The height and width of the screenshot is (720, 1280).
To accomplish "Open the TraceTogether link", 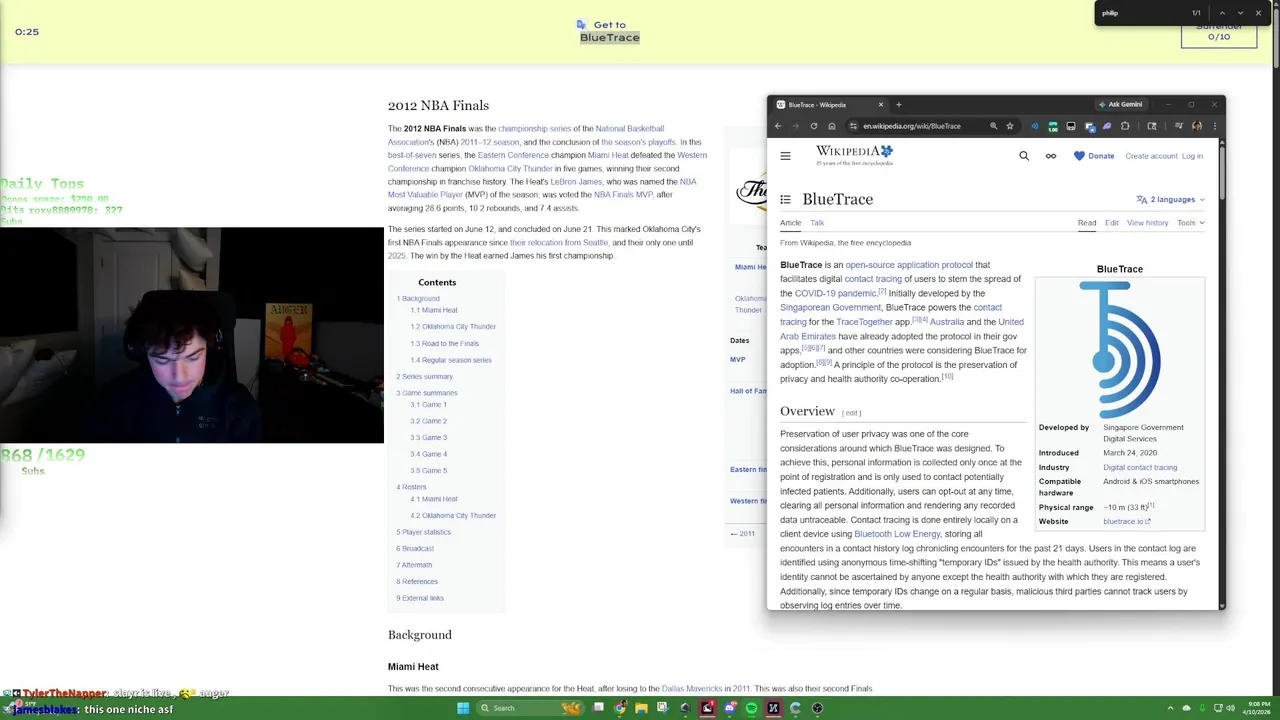I will point(864,322).
